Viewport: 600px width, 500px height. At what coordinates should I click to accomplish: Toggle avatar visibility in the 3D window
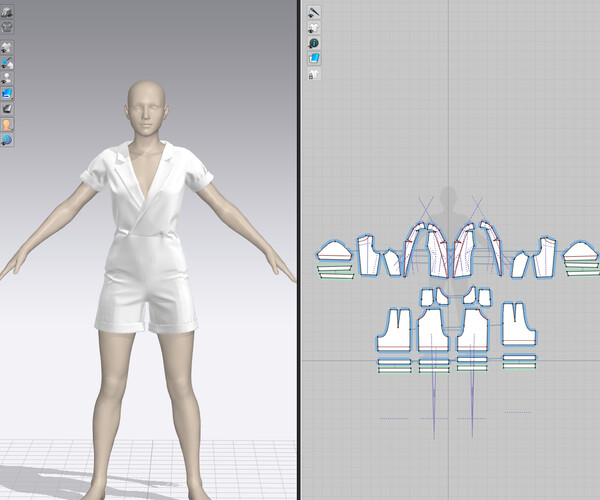tap(7, 78)
